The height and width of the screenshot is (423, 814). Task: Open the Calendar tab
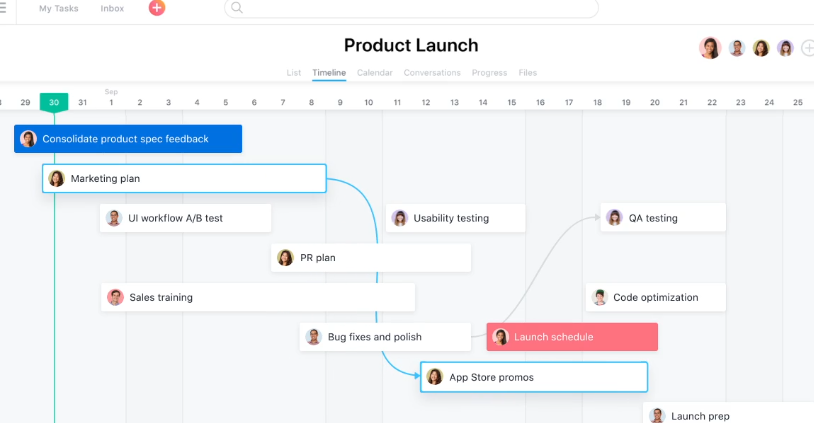374,73
